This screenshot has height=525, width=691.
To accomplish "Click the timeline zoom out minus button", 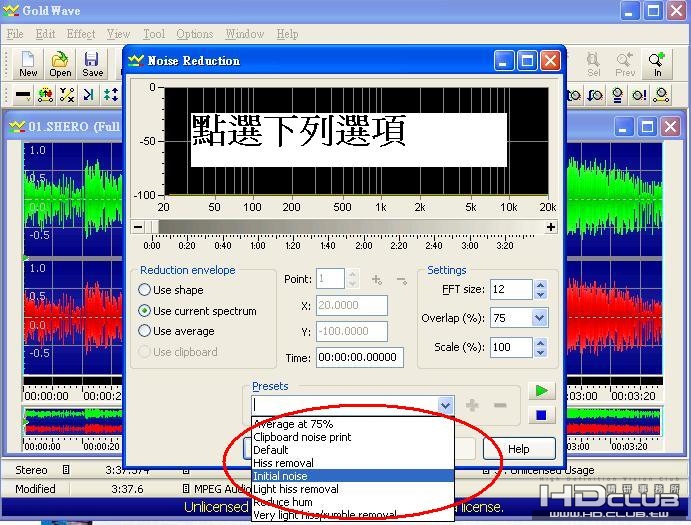I will pos(138,227).
